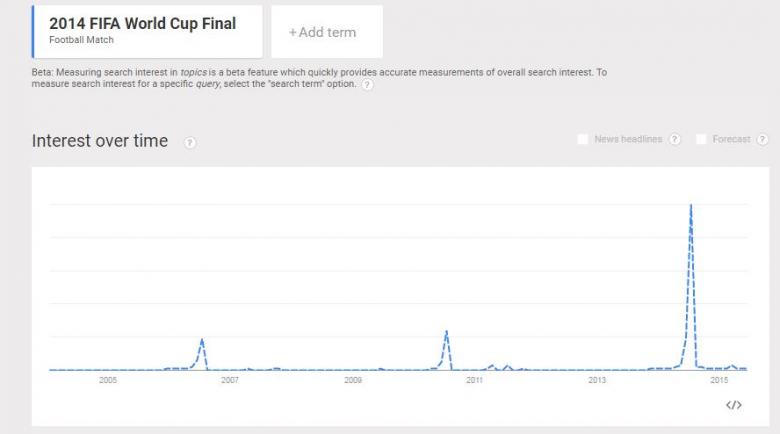Click the 2007 axis label
The height and width of the screenshot is (434, 780).
(x=230, y=380)
